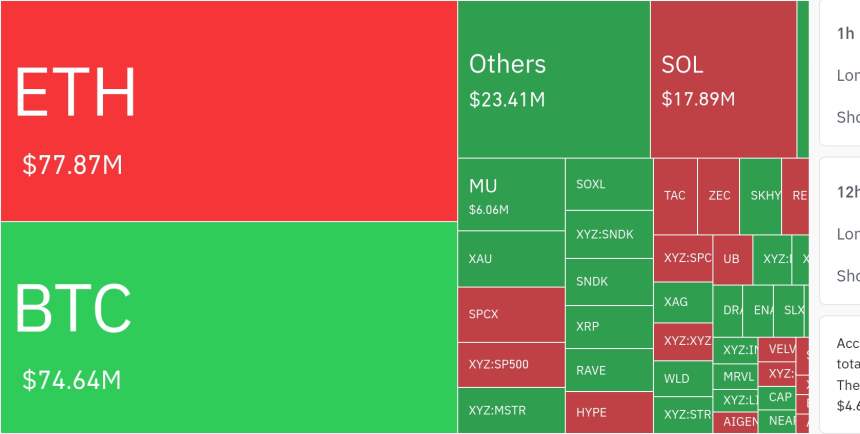Click the XYZ:MSTR tile
The image size is (860, 434).
[511, 410]
